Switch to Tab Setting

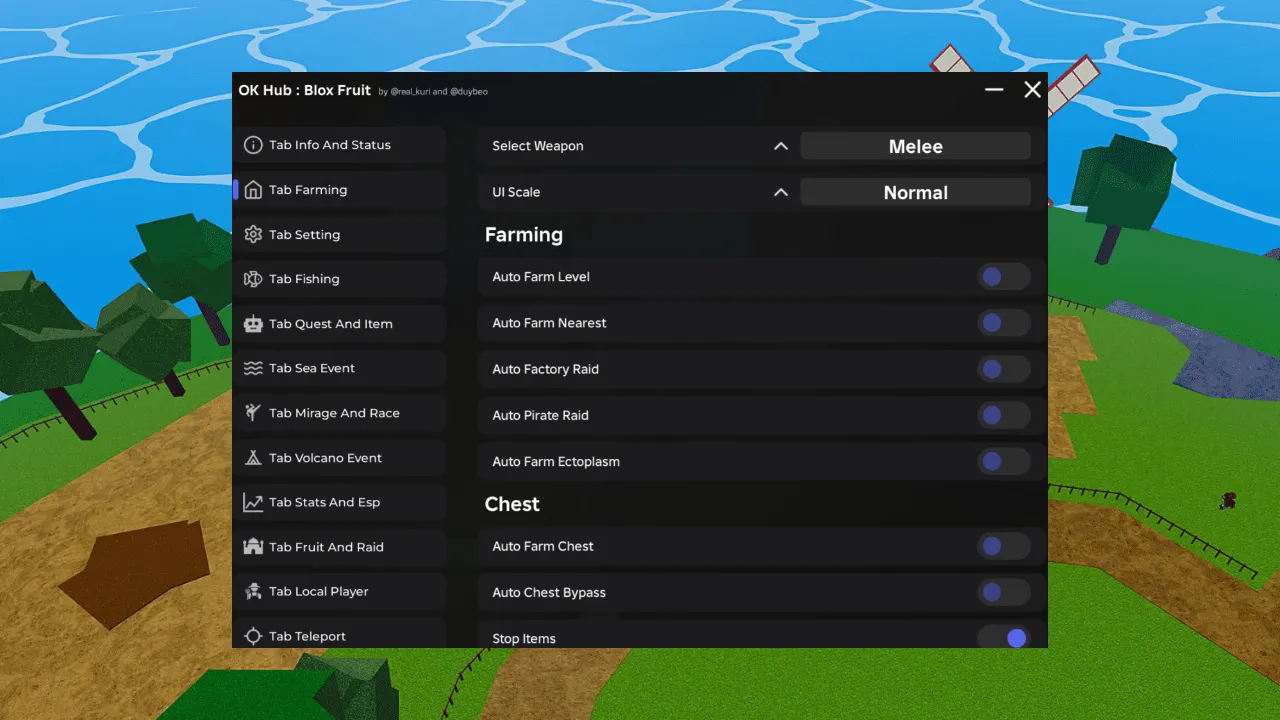coord(340,234)
